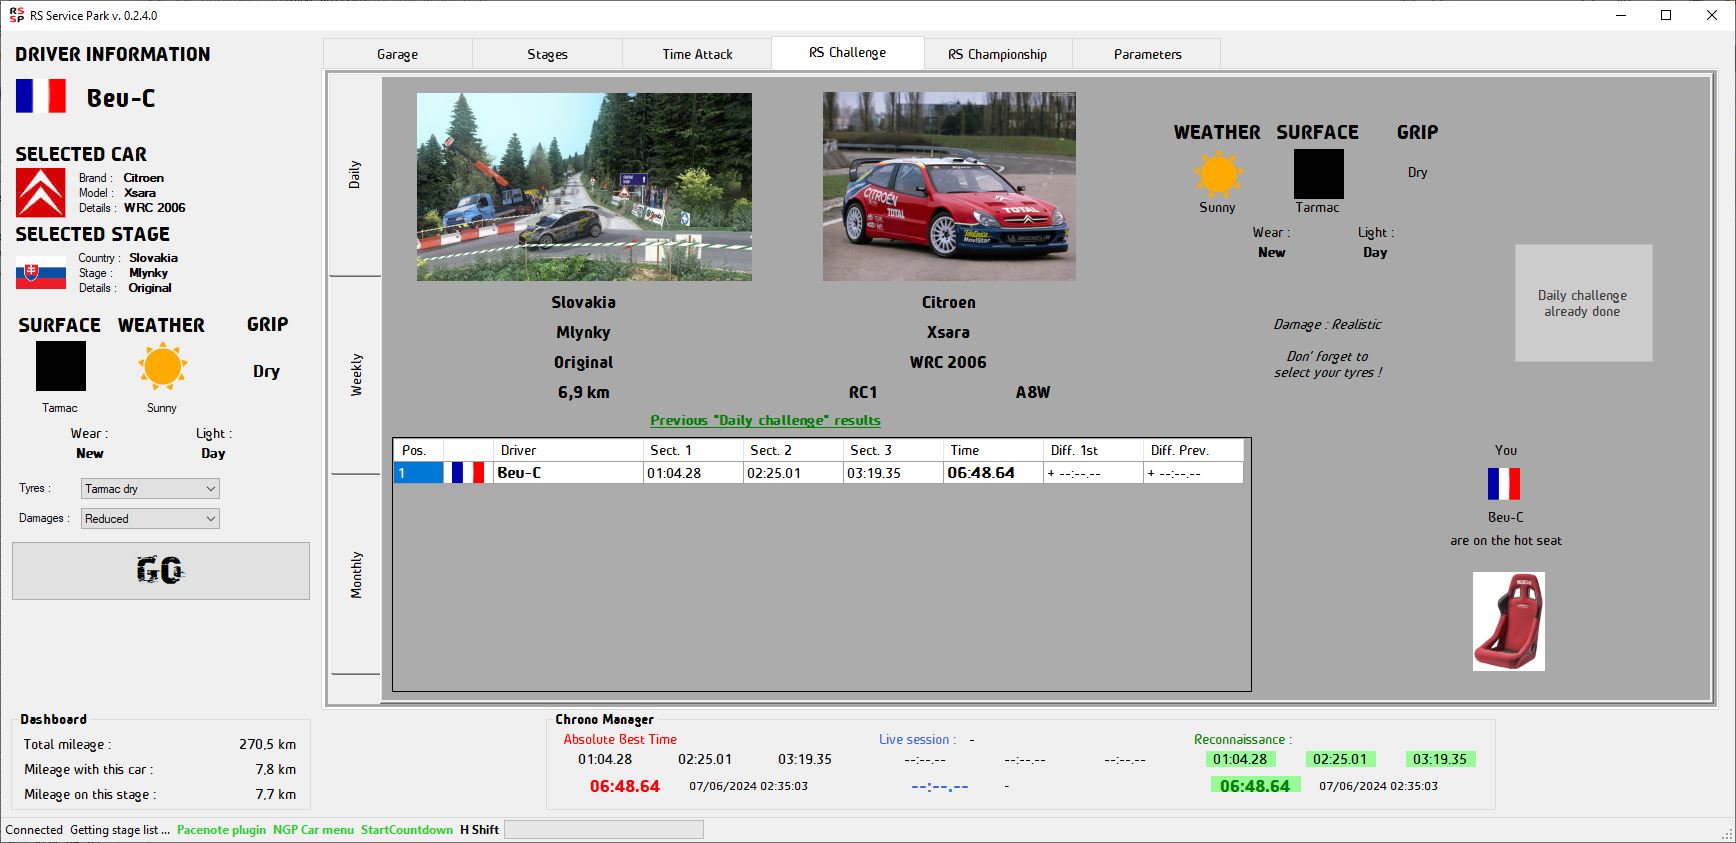Switch to the Stages tab
Screen dimensions: 1736x843
tap(547, 54)
